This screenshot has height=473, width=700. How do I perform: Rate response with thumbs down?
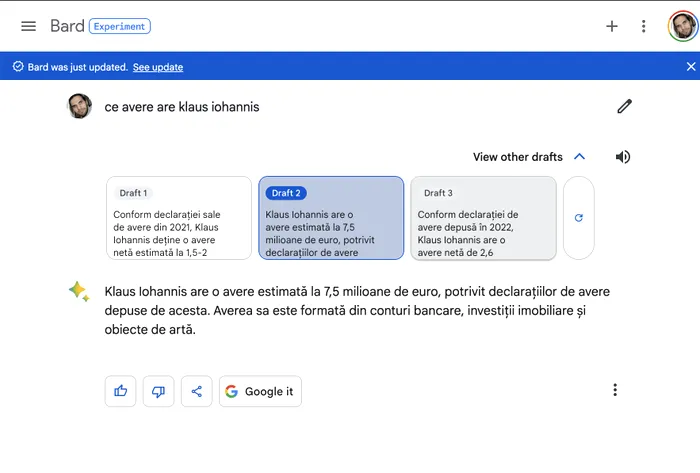158,391
